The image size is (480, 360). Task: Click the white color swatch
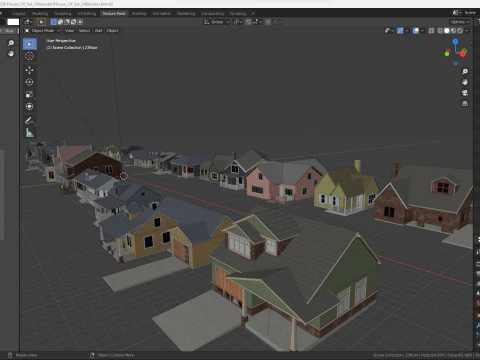[13, 22]
